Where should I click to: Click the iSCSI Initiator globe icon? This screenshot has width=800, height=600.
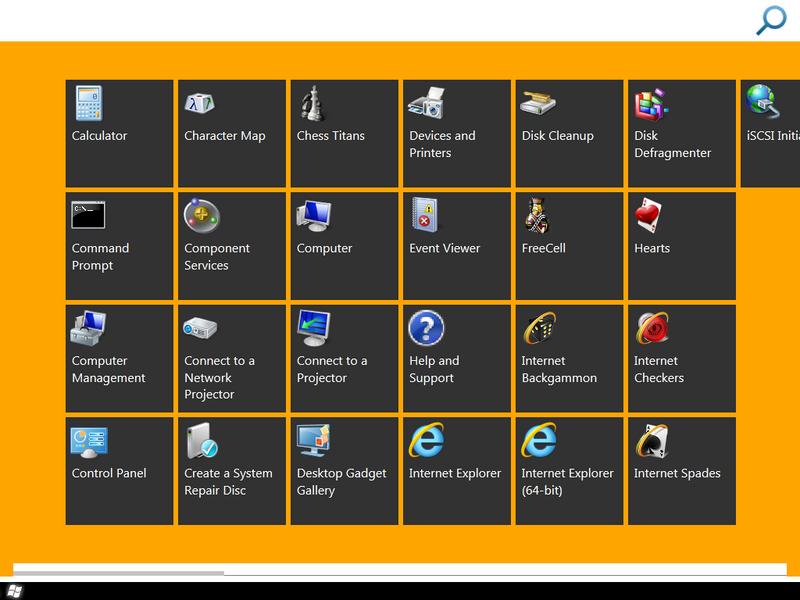[763, 101]
